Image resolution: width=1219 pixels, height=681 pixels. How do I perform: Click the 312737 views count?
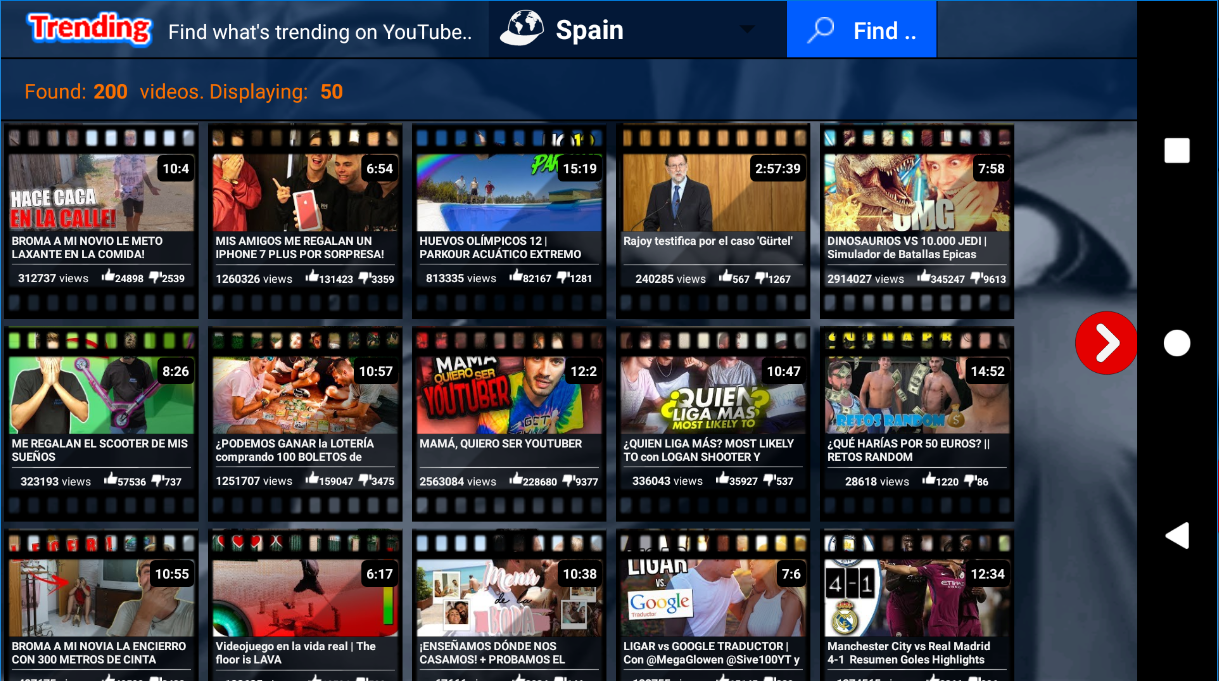tap(54, 279)
